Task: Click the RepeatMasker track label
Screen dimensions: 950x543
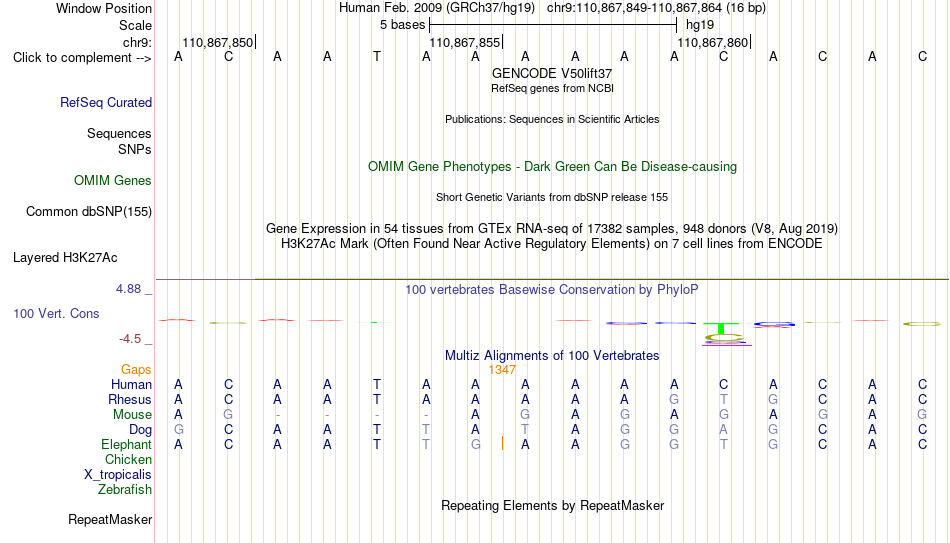Action: pos(110,519)
